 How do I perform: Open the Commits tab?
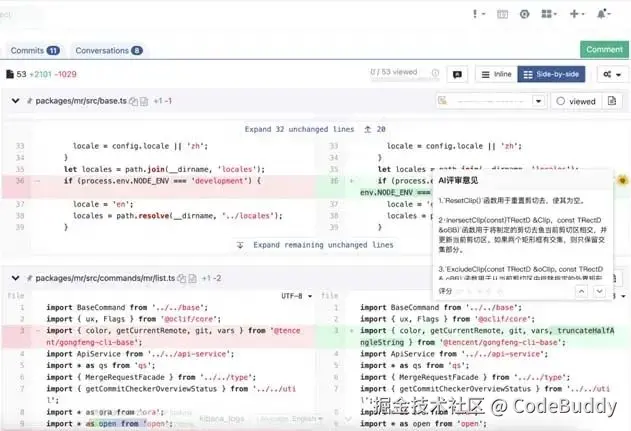tap(35, 51)
